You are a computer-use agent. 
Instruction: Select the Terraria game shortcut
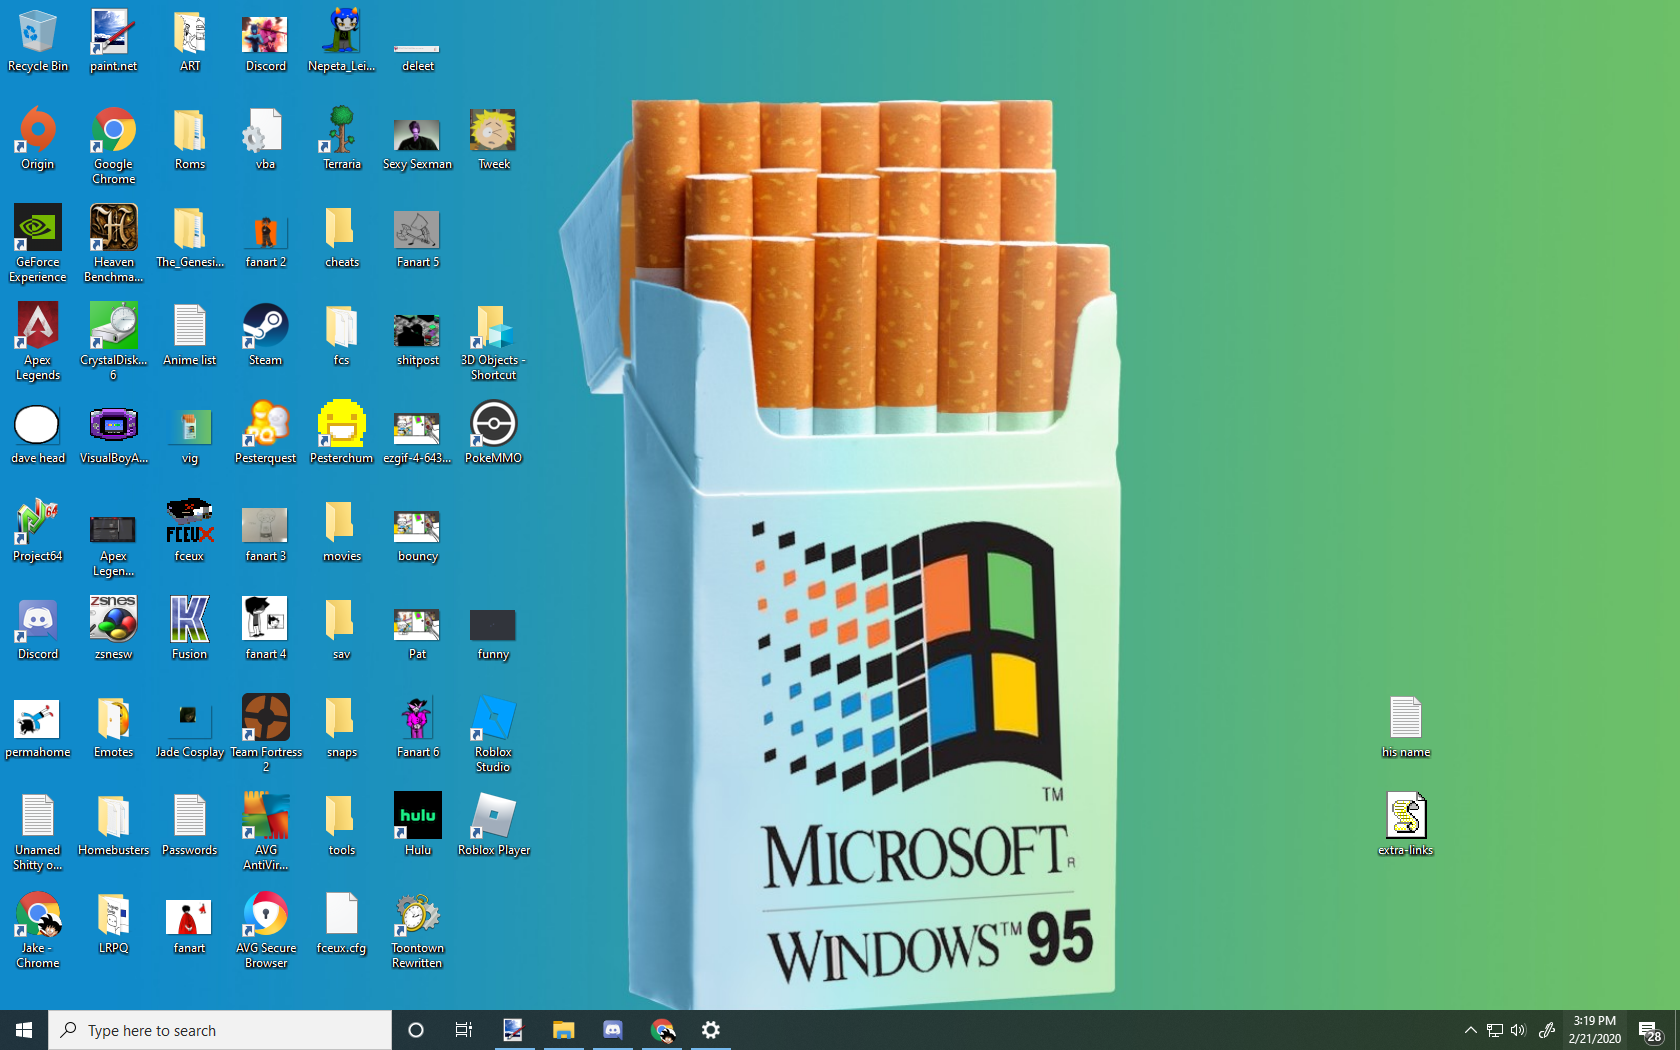[x=342, y=139]
